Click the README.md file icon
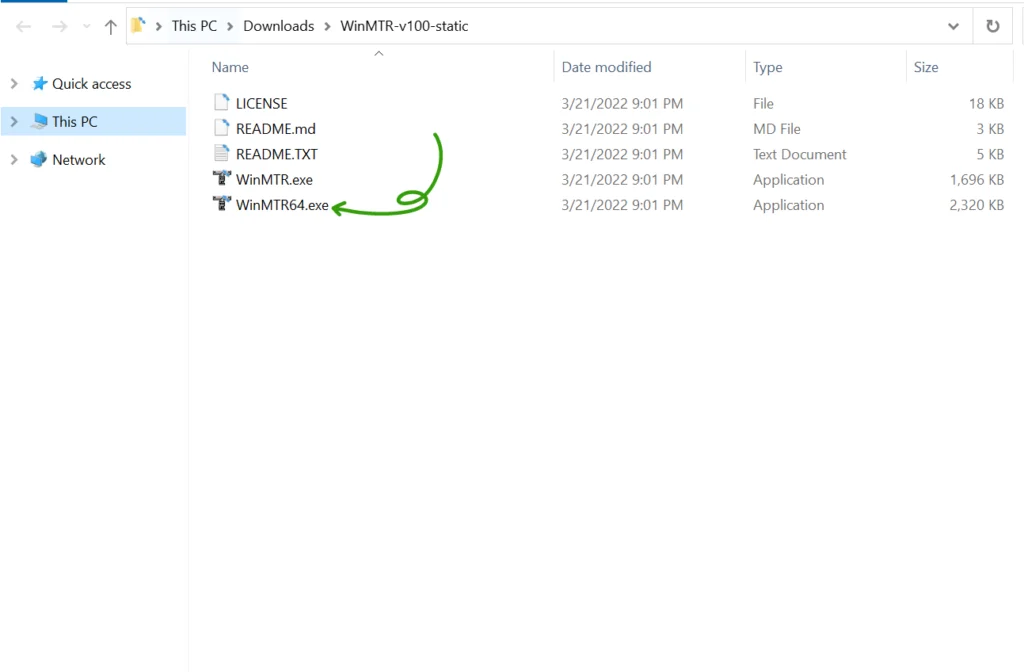Image resolution: width=1024 pixels, height=672 pixels. click(221, 127)
